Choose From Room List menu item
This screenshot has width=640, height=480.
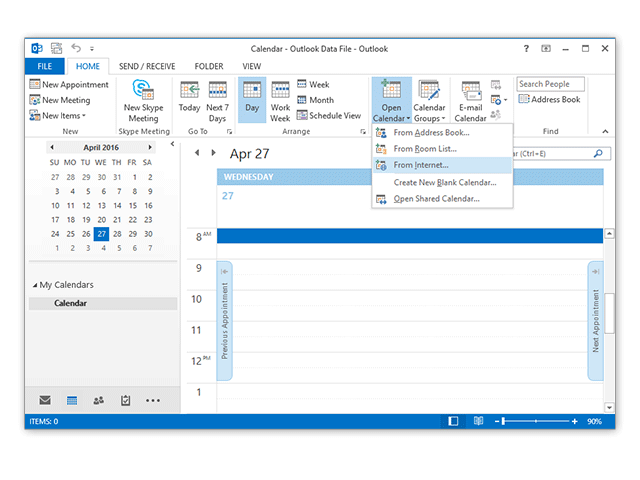(x=442, y=149)
